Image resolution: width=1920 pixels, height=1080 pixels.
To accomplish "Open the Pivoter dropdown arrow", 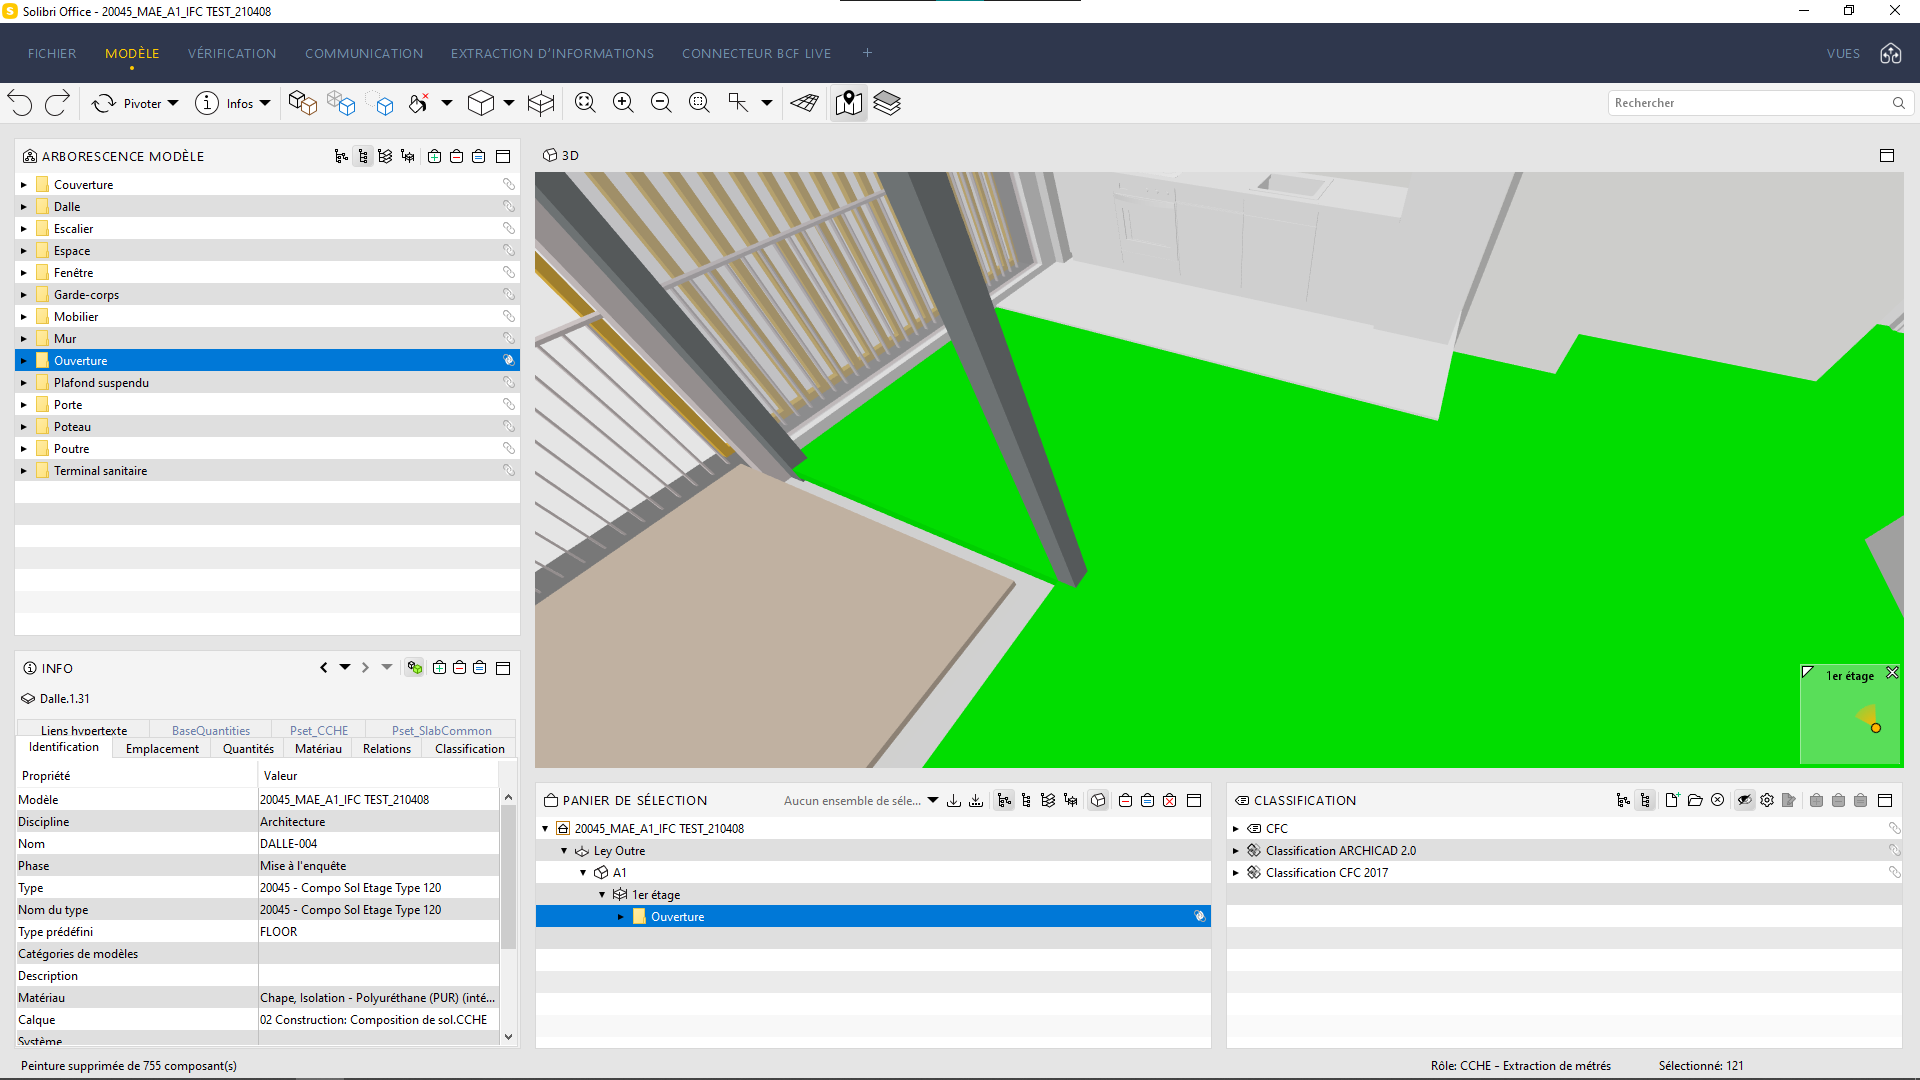I will 173,103.
